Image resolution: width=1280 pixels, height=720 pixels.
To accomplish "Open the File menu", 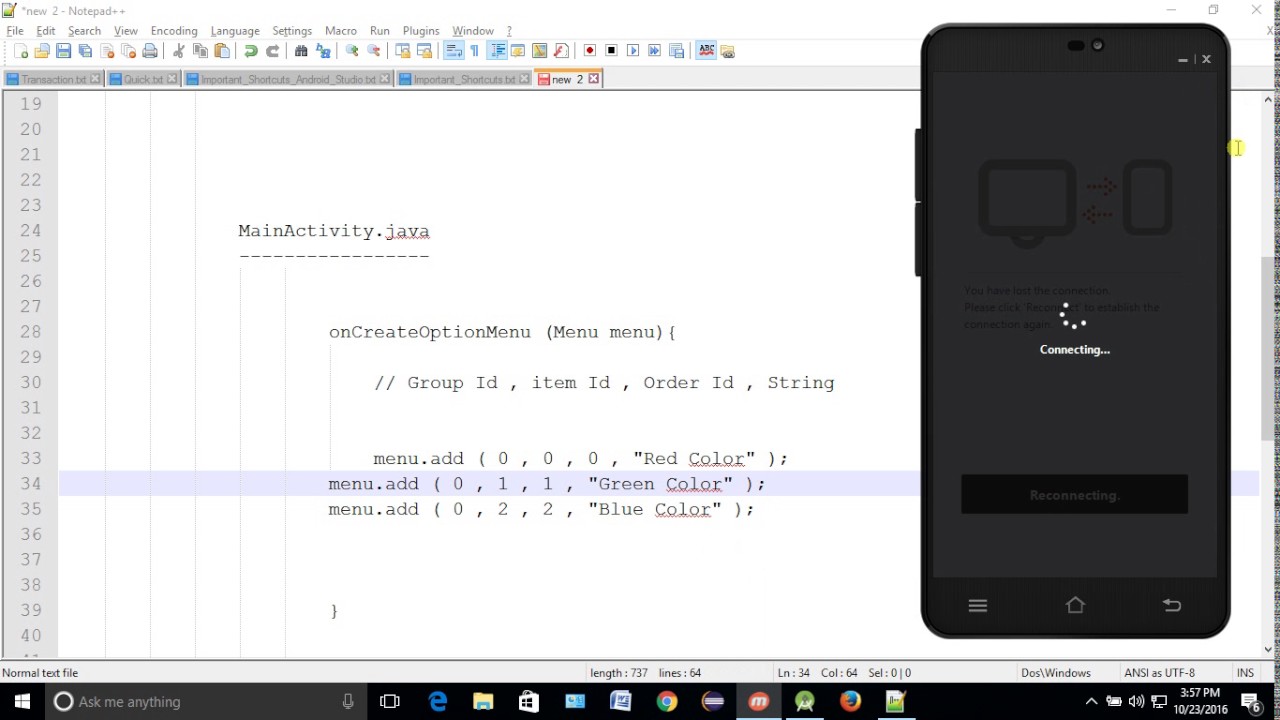I will [15, 31].
